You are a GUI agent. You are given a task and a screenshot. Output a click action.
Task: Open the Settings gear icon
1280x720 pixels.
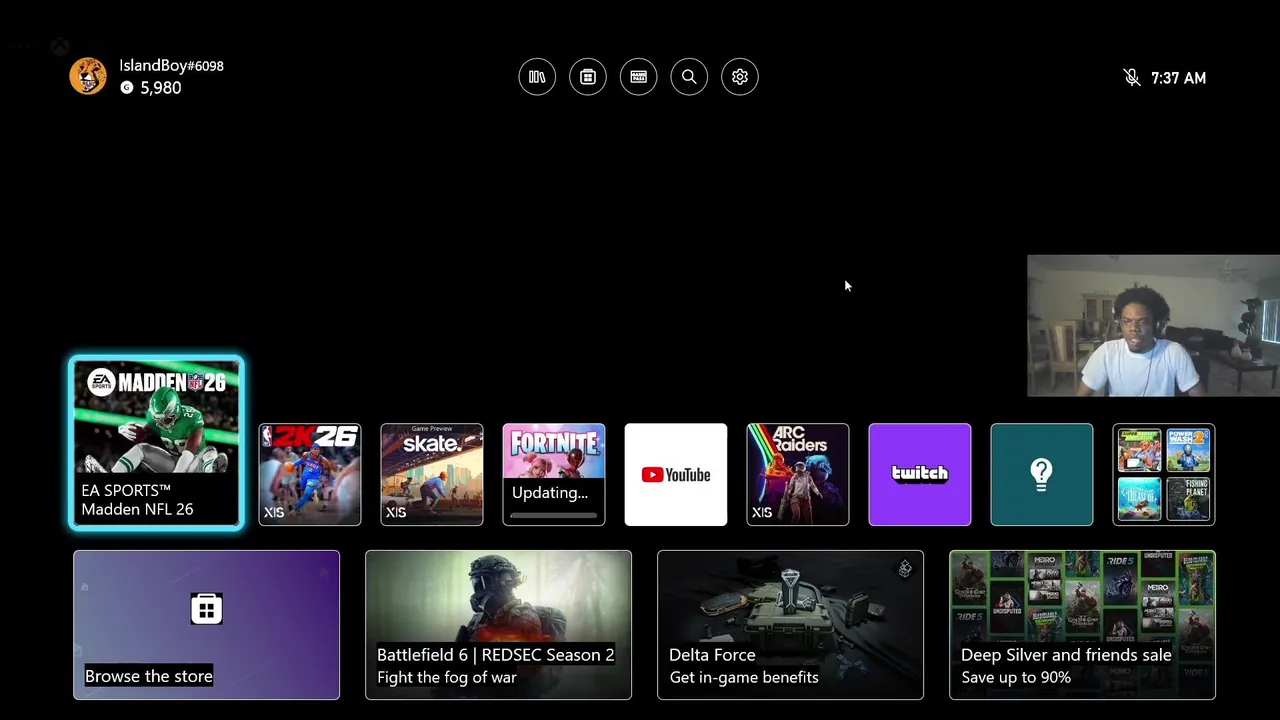tap(740, 77)
